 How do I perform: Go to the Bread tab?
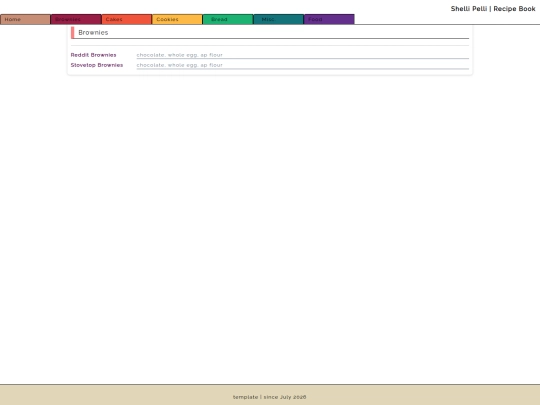pyautogui.click(x=228, y=19)
